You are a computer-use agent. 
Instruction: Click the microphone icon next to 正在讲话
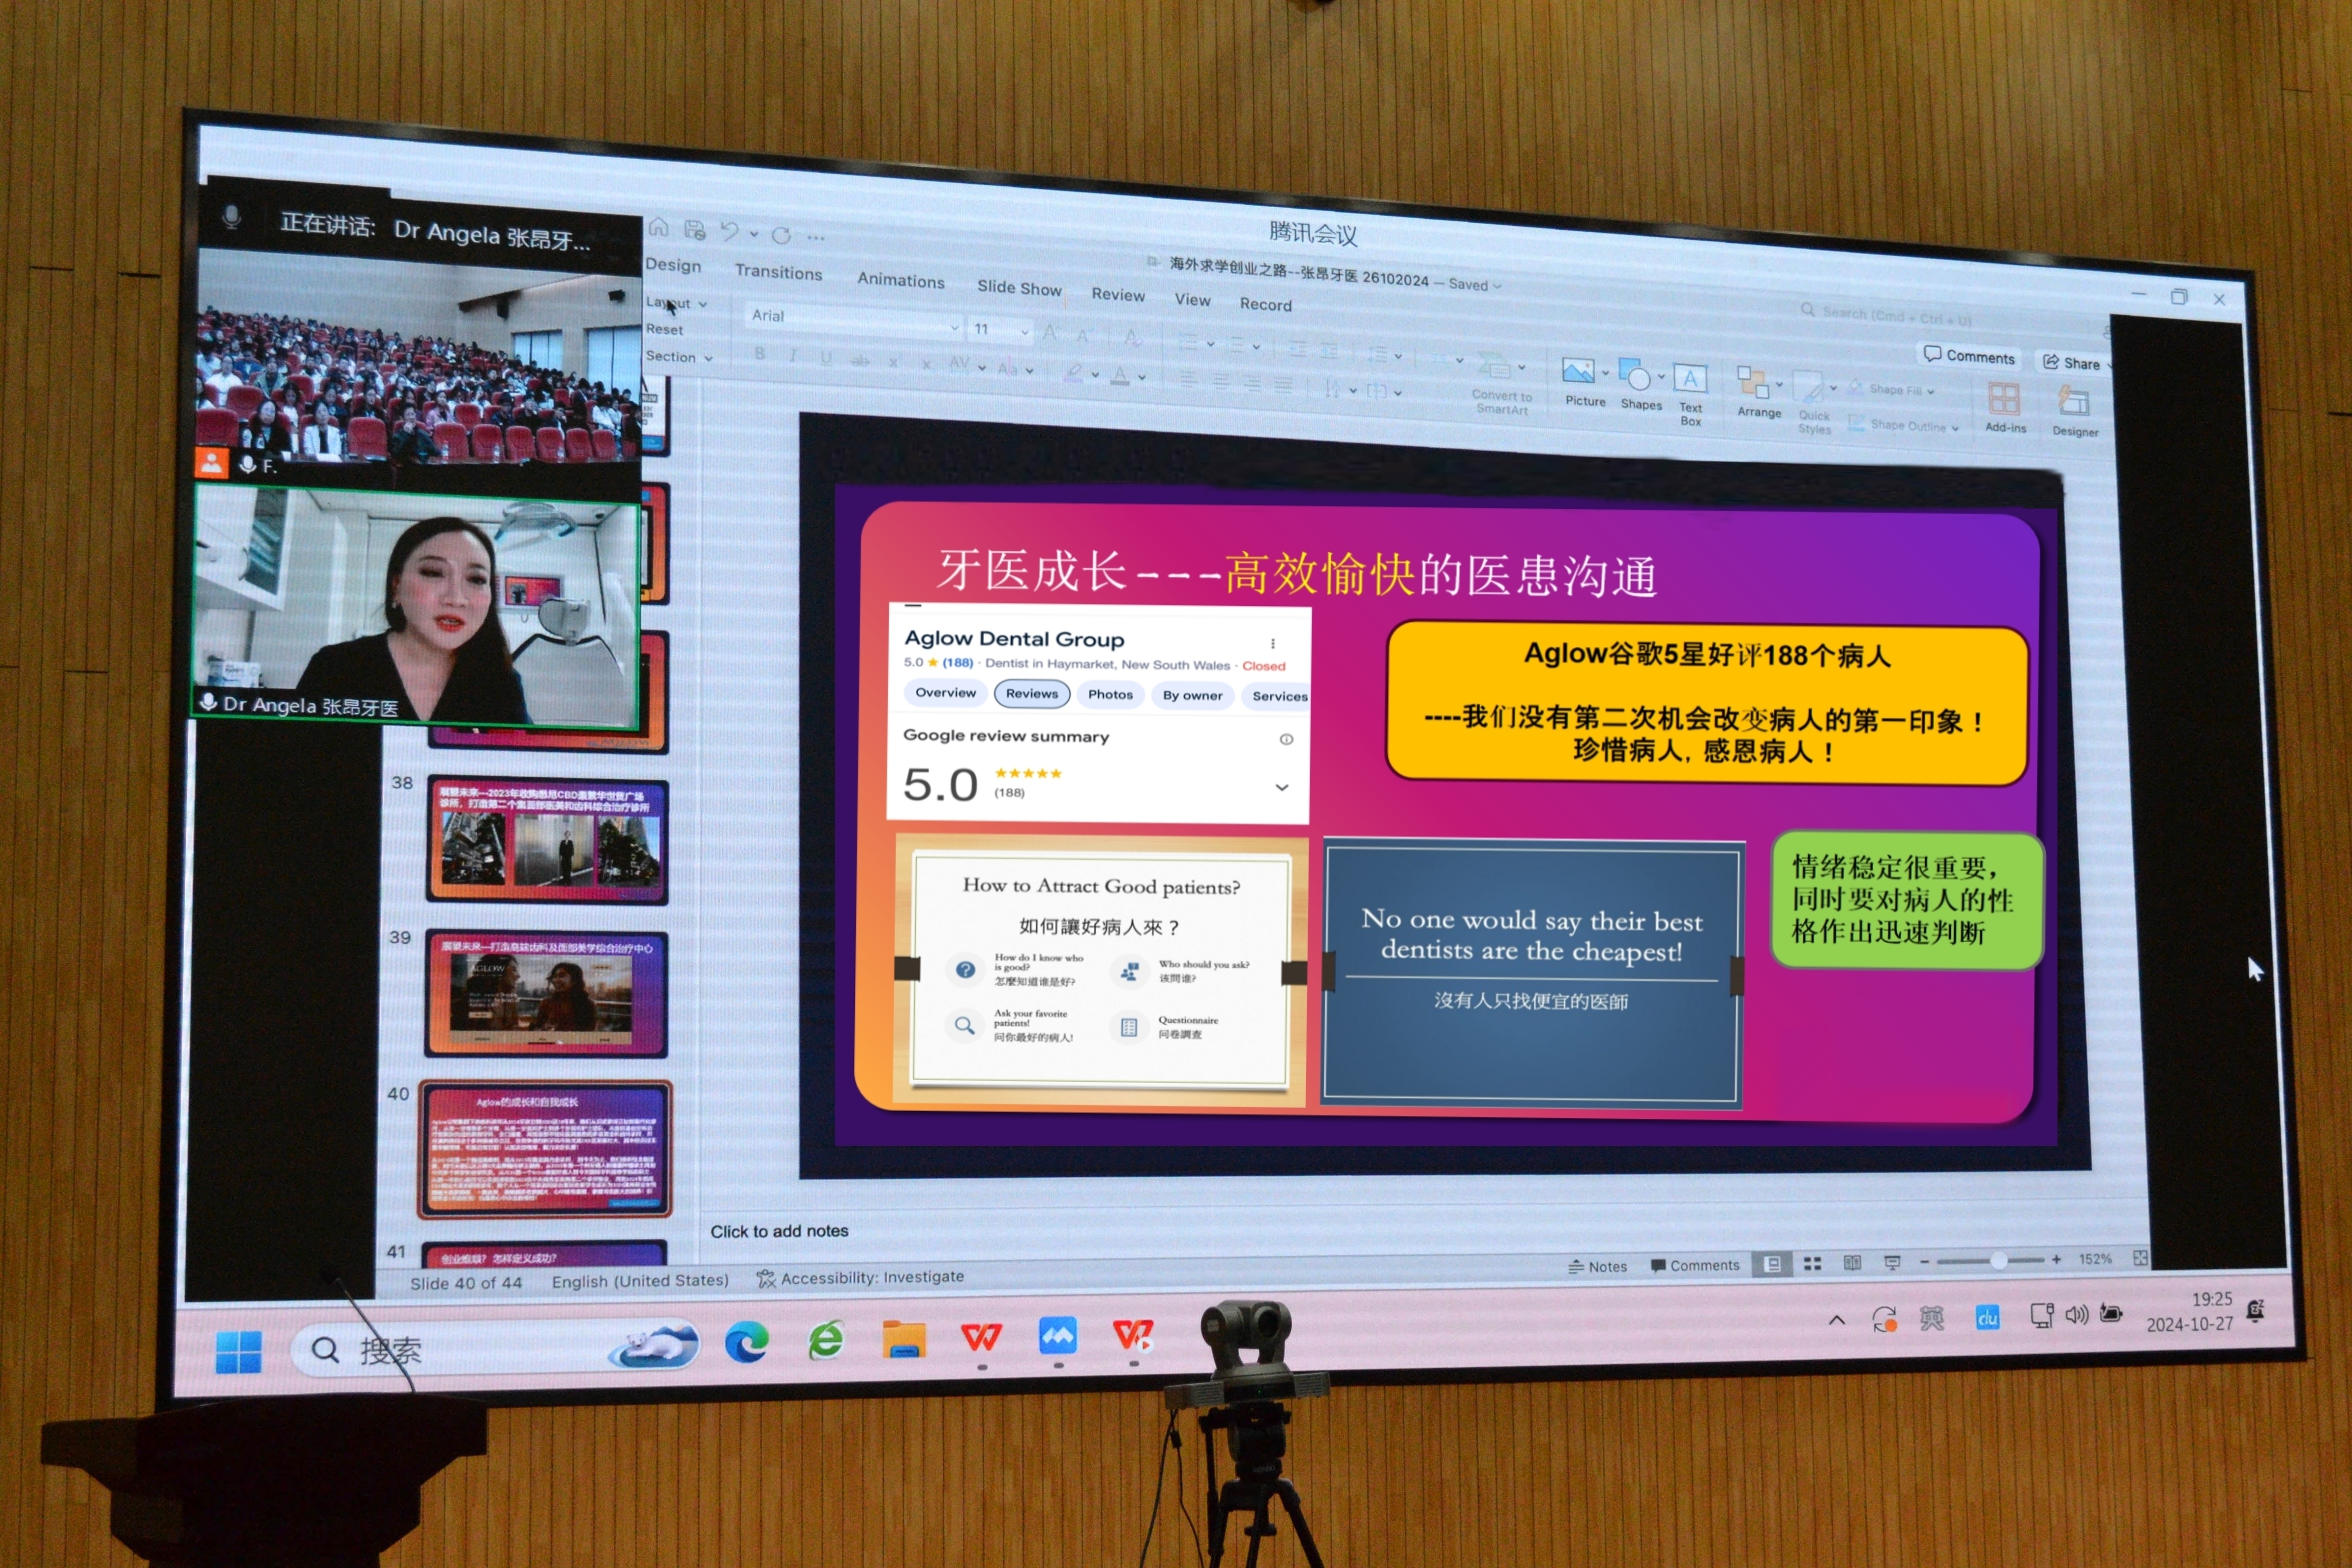point(231,216)
